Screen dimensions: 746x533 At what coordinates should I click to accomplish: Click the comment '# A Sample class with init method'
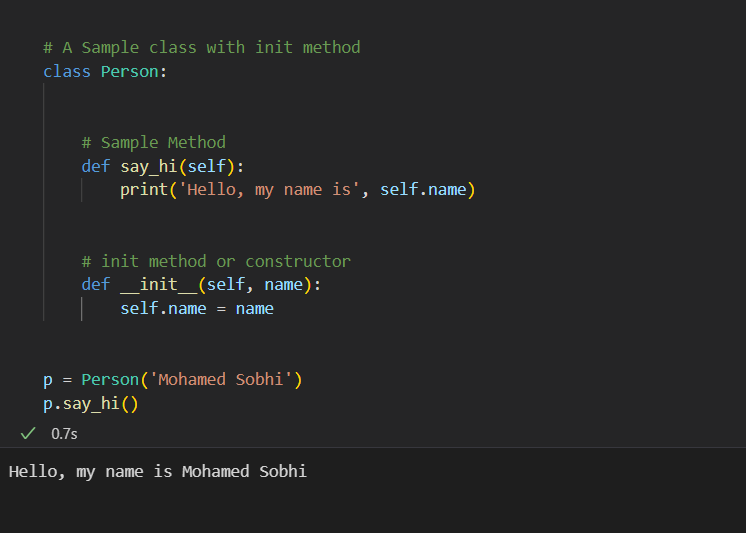click(x=202, y=48)
